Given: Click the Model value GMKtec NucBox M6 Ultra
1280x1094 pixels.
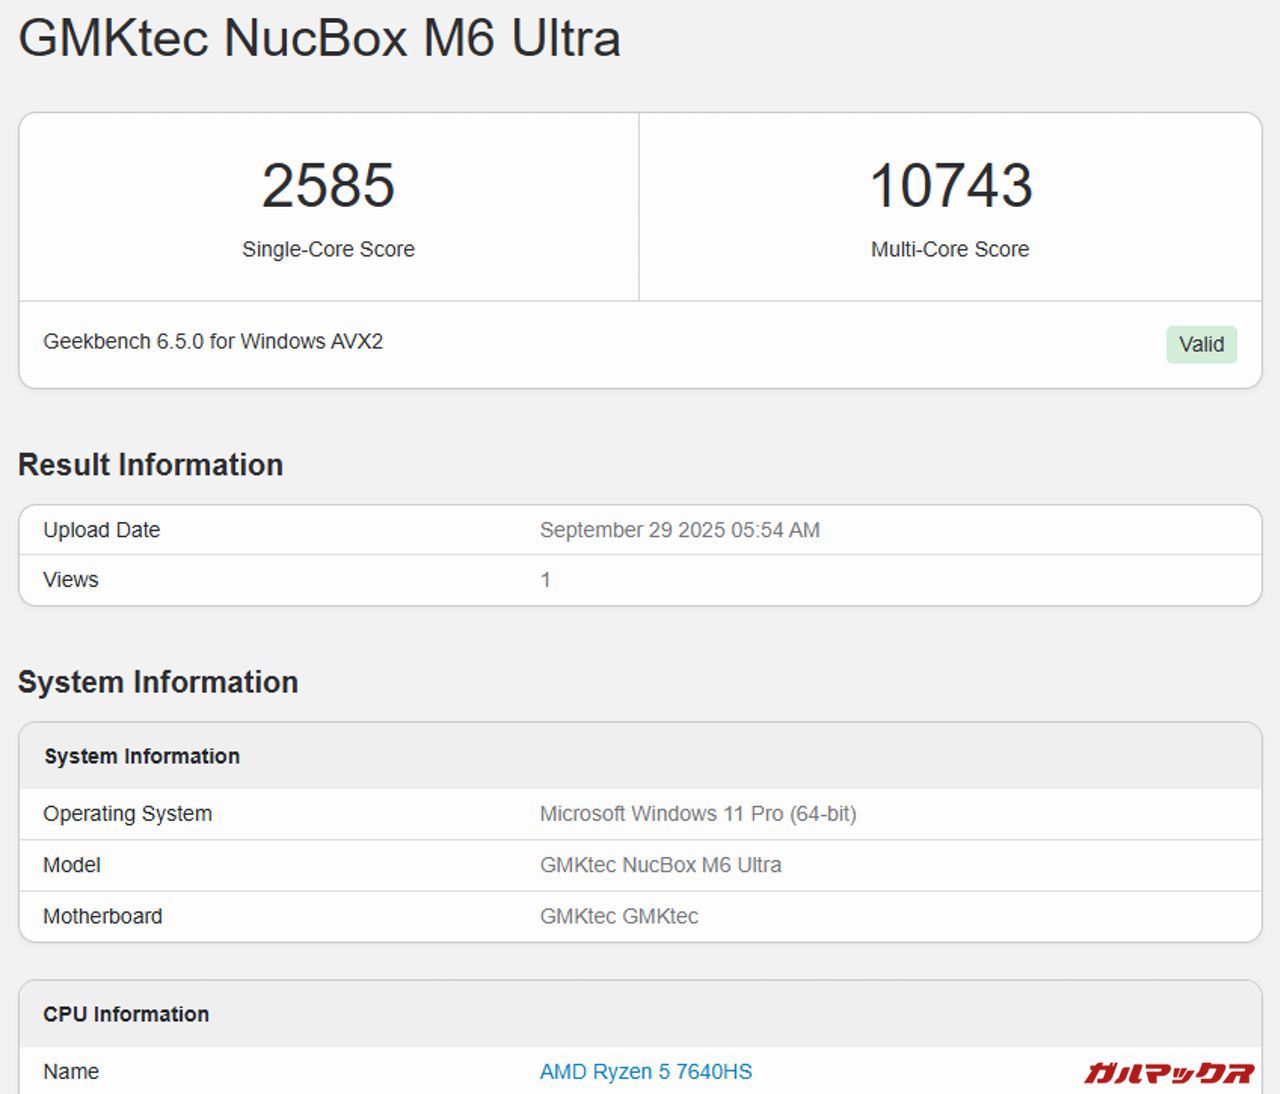Looking at the screenshot, I should [x=660, y=865].
